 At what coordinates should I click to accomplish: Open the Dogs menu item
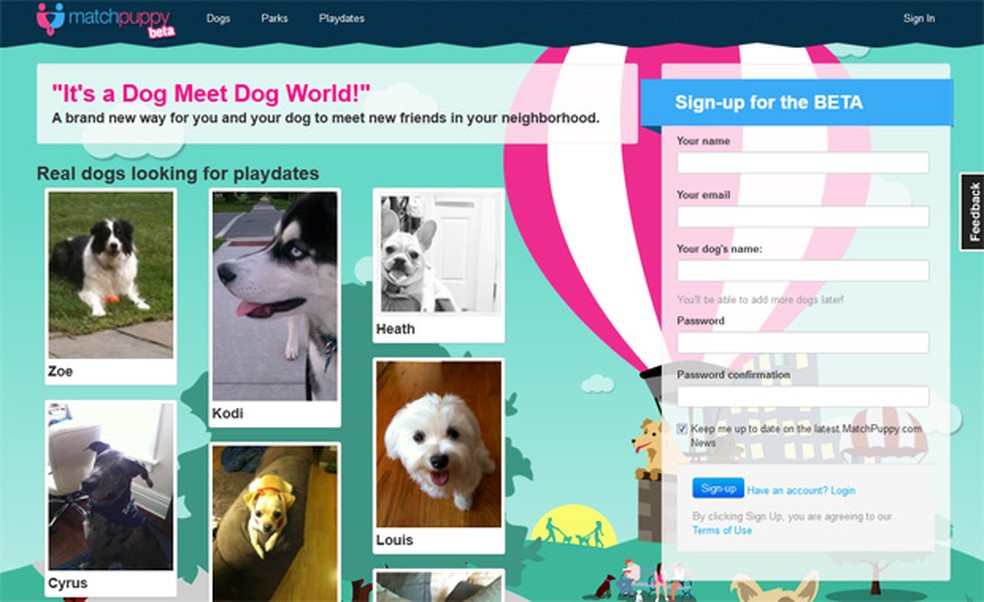pos(218,18)
